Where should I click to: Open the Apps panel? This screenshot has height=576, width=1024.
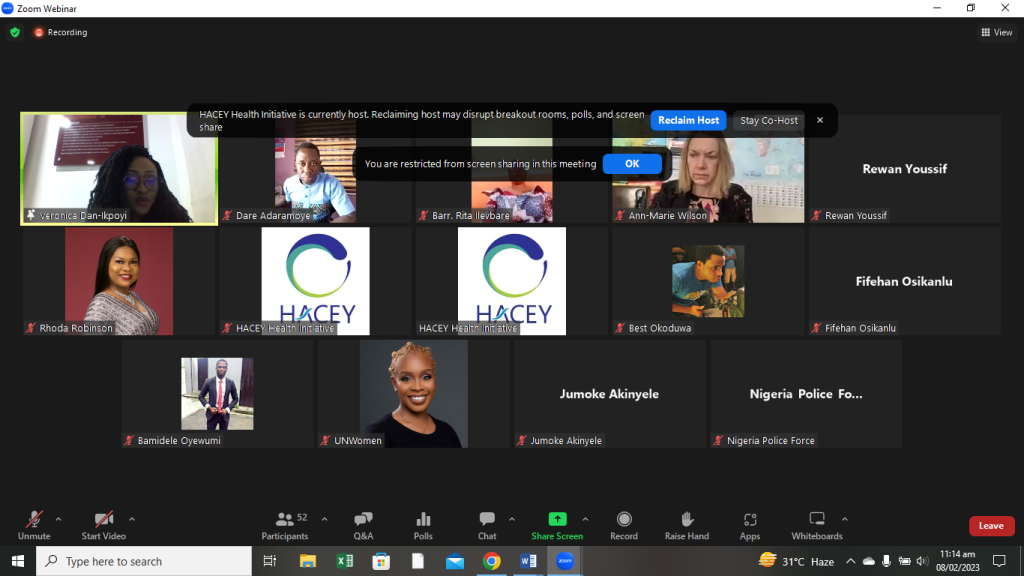point(750,526)
